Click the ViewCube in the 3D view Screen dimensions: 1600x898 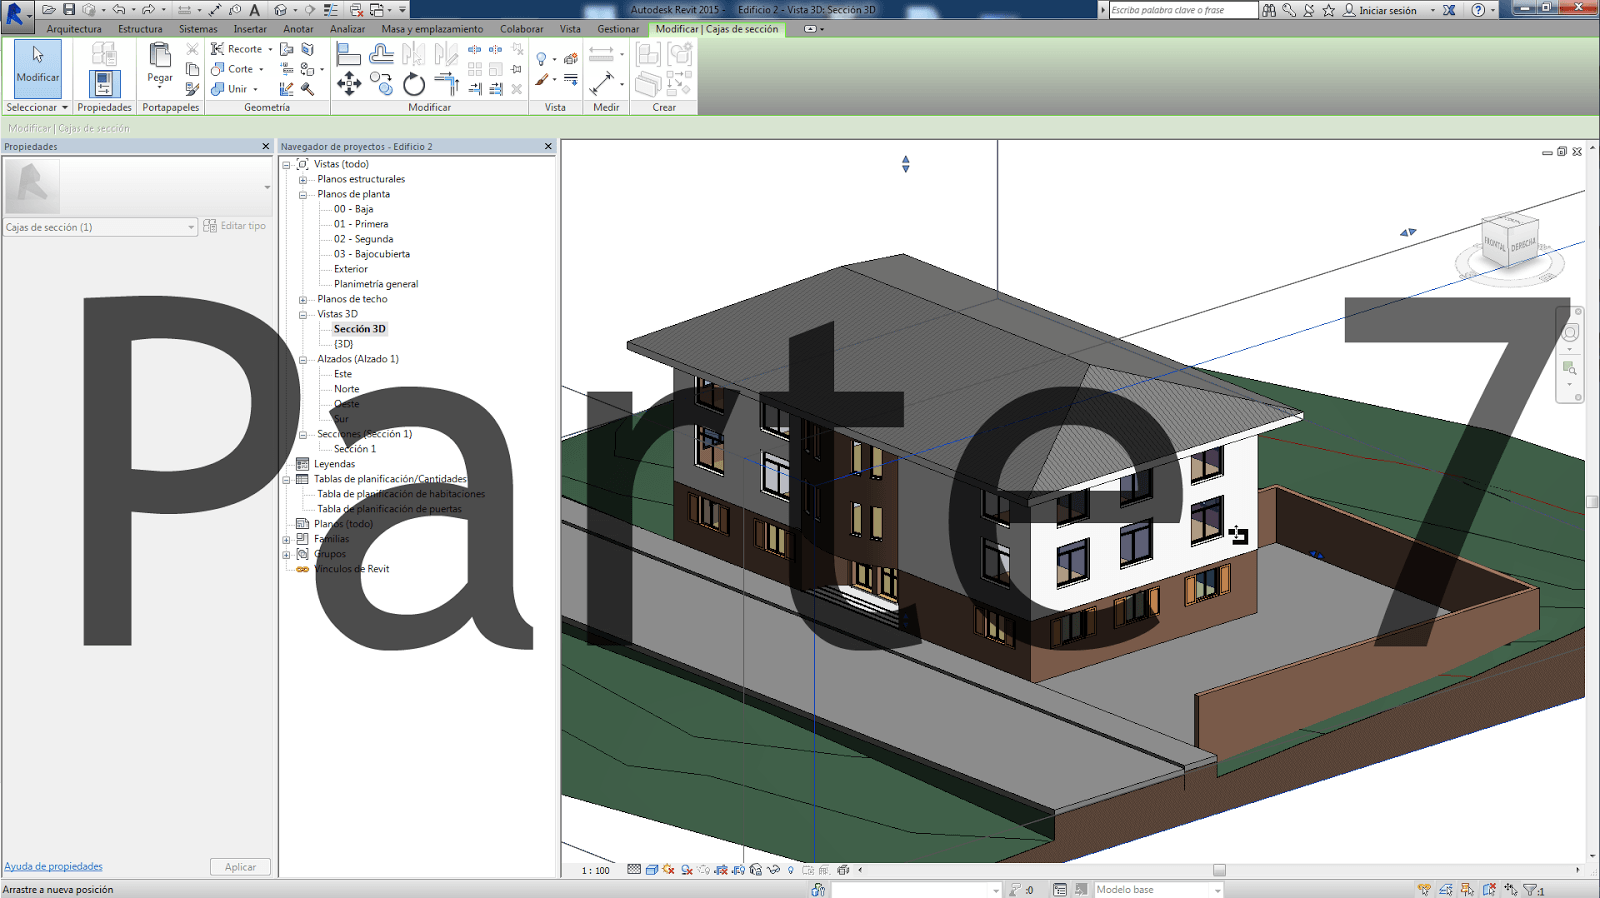[1509, 243]
